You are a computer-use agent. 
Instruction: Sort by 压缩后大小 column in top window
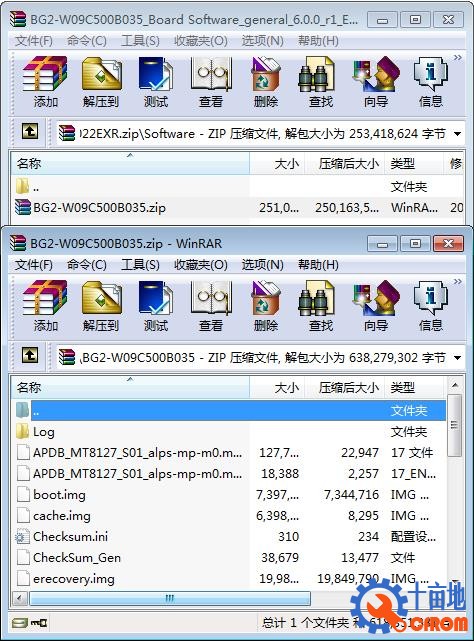click(344, 164)
